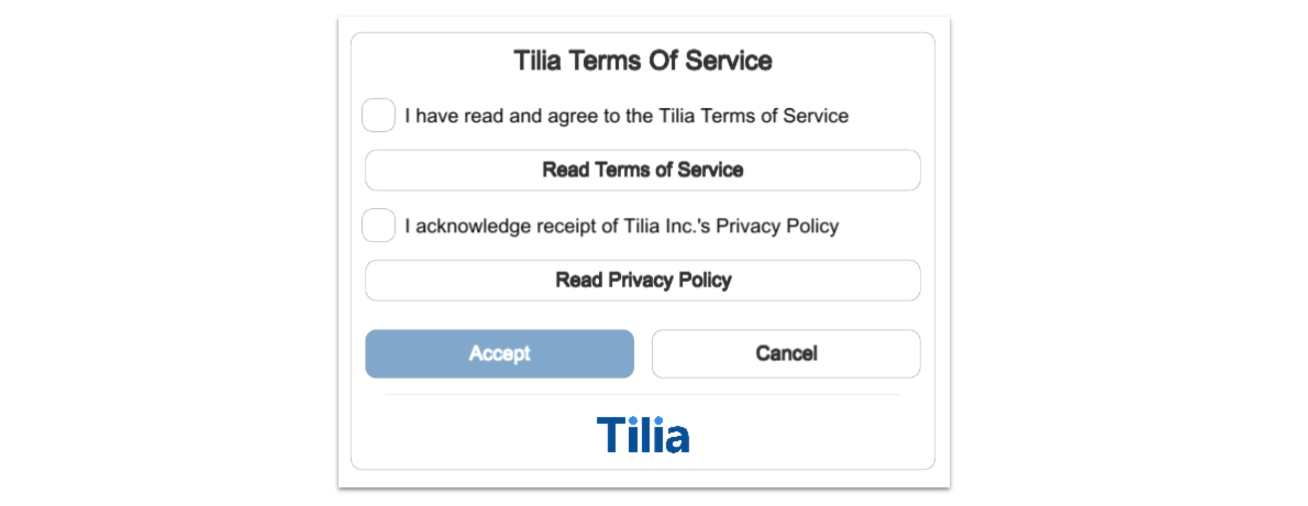Image resolution: width=1308 pixels, height=506 pixels.
Task: Click the letter T of the Tilia logo
Action: 610,435
